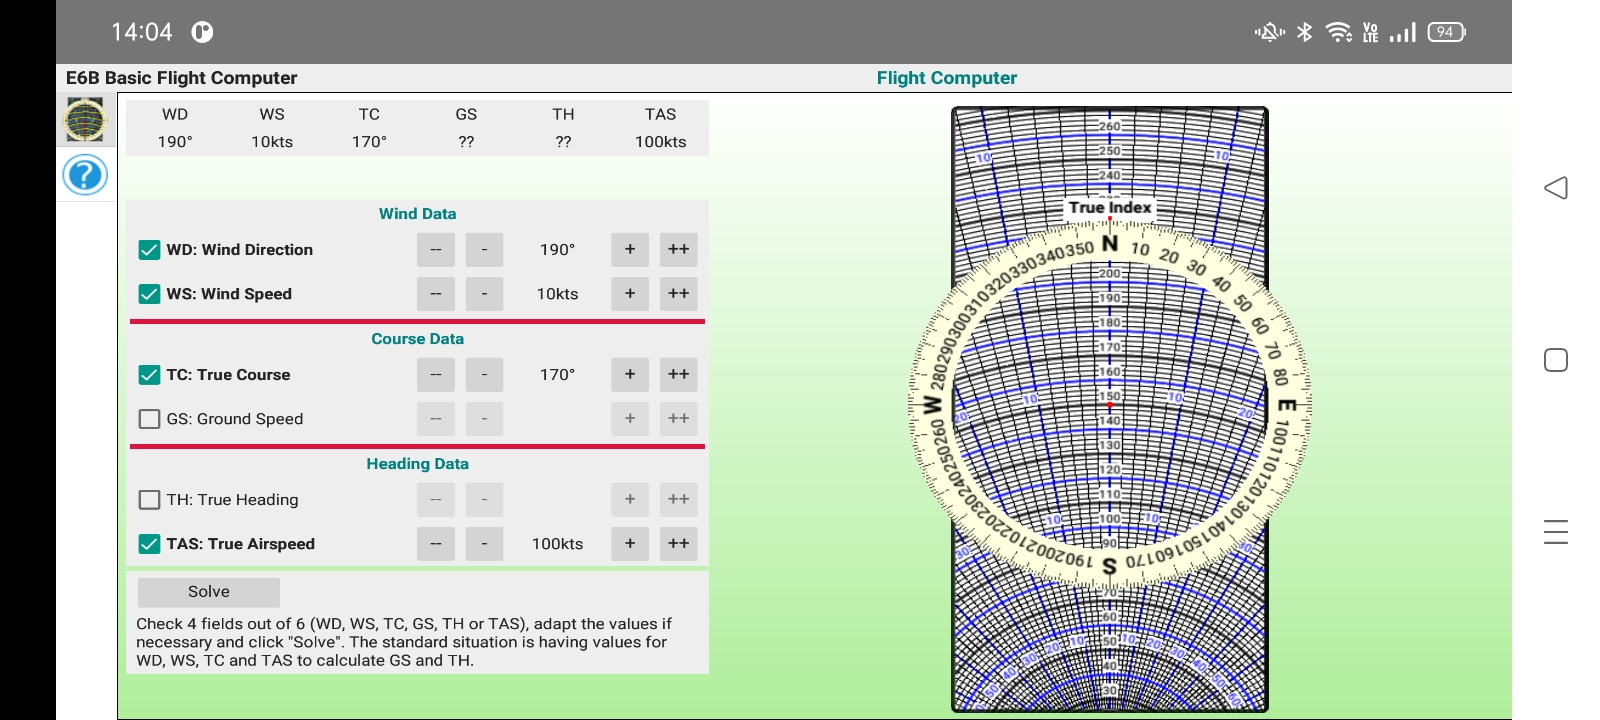Click the WS summary column header
The image size is (1600, 720).
click(x=272, y=115)
